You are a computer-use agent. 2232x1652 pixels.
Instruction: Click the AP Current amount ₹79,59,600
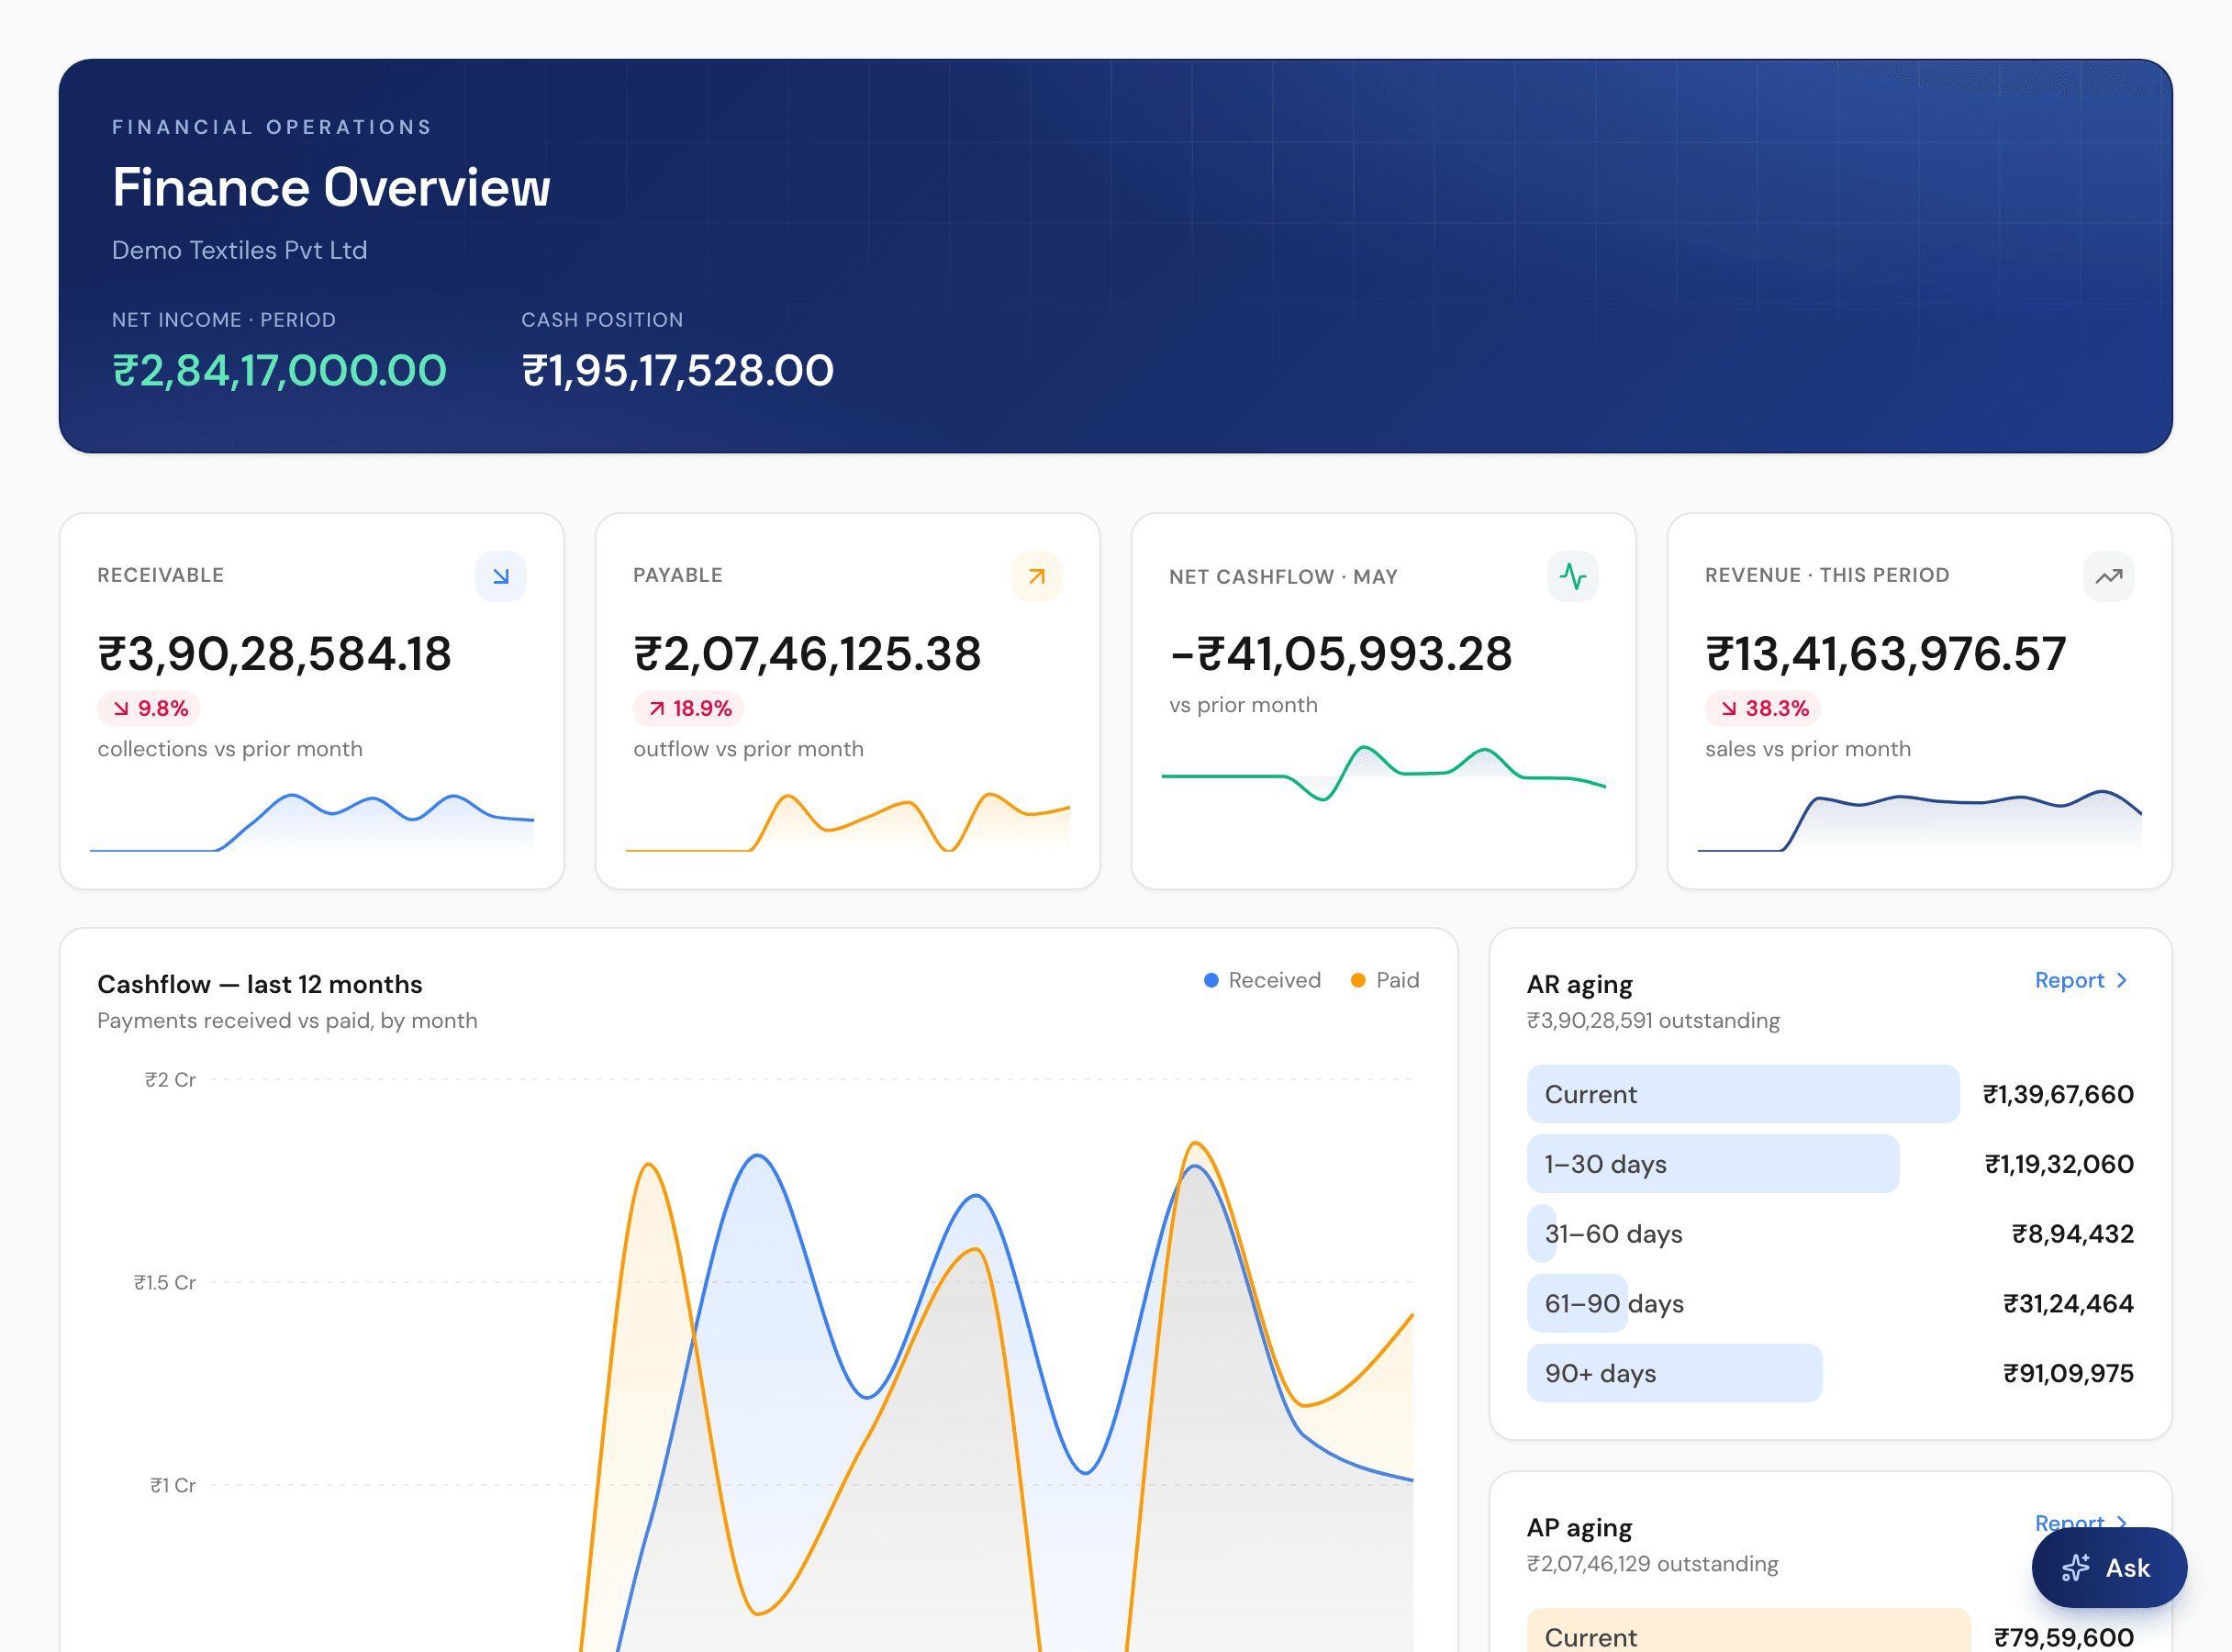coord(2064,1637)
